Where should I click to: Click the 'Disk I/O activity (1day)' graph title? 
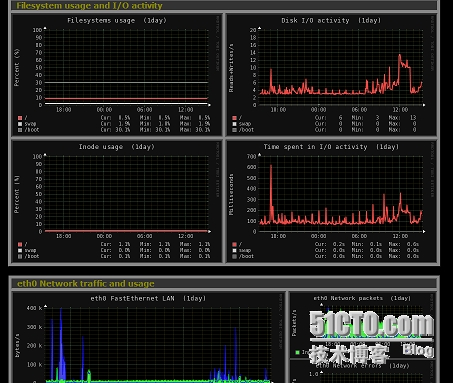[331, 21]
